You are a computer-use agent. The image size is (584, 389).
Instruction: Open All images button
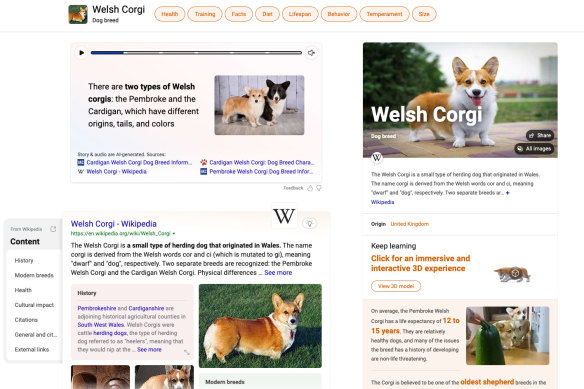point(534,149)
